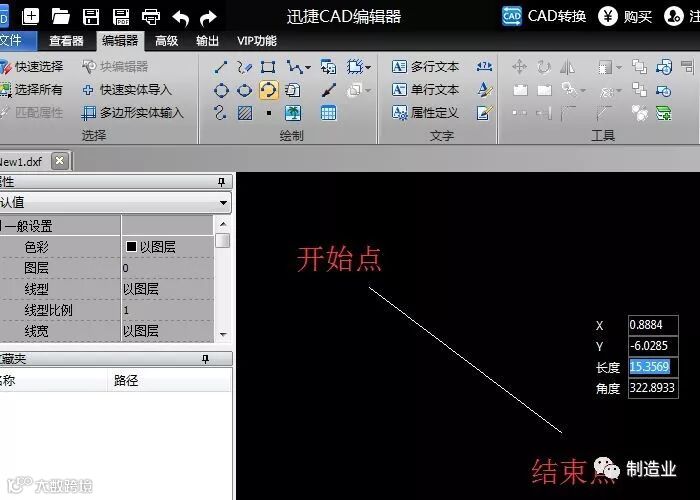Click the properties scrollbar down arrow
Image resolution: width=700 pixels, height=500 pixels.
click(223, 334)
